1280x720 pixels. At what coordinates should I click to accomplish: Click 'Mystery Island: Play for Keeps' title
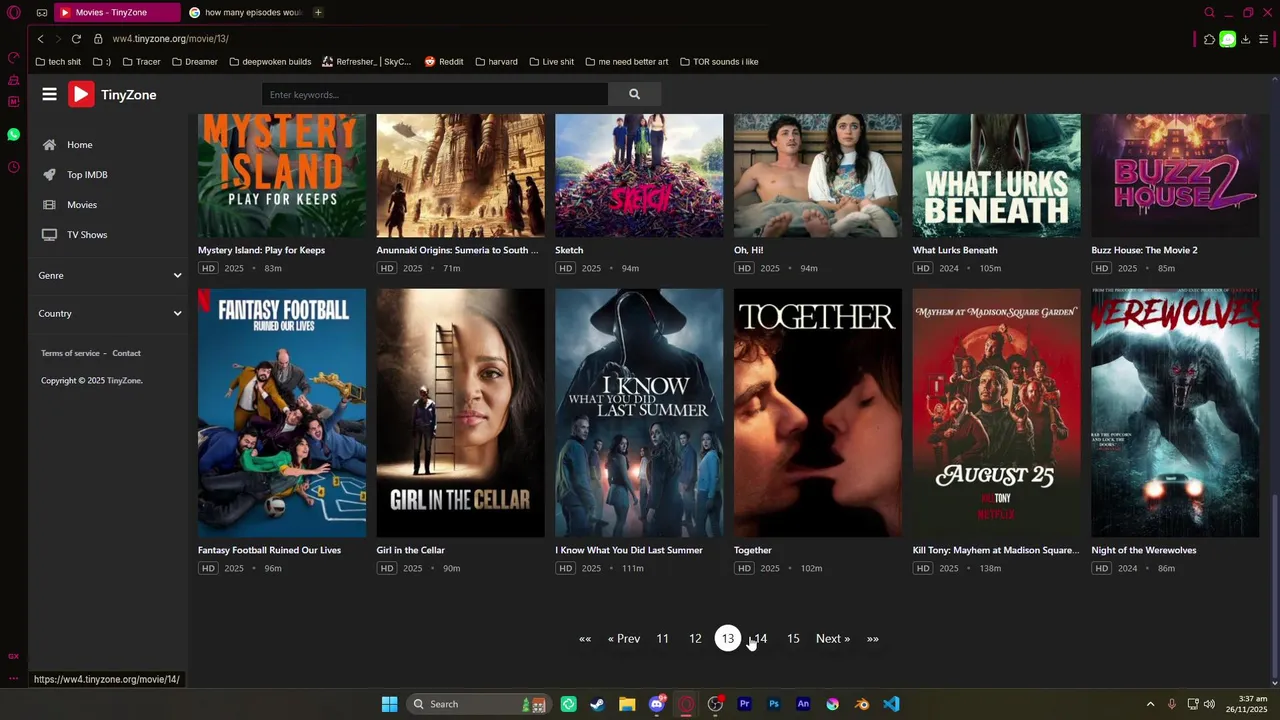click(261, 250)
